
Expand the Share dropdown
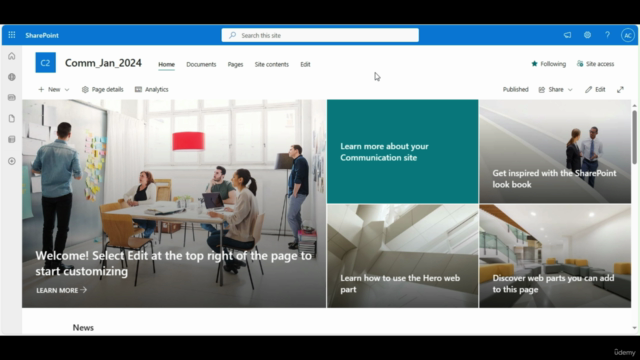coord(556,89)
